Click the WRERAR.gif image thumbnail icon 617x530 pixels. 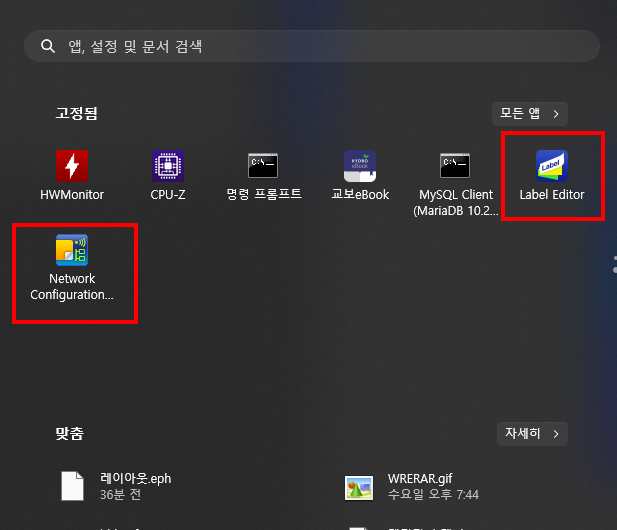pos(358,488)
